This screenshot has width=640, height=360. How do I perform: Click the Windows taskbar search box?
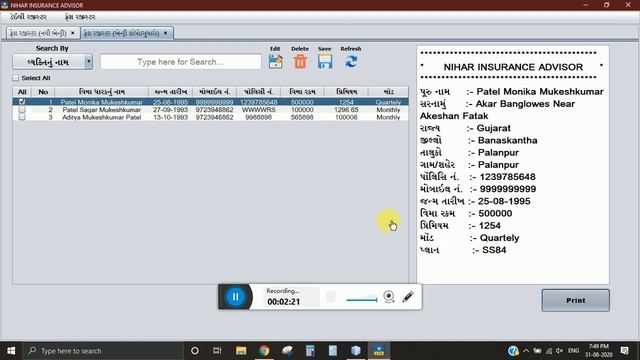pos(102,351)
